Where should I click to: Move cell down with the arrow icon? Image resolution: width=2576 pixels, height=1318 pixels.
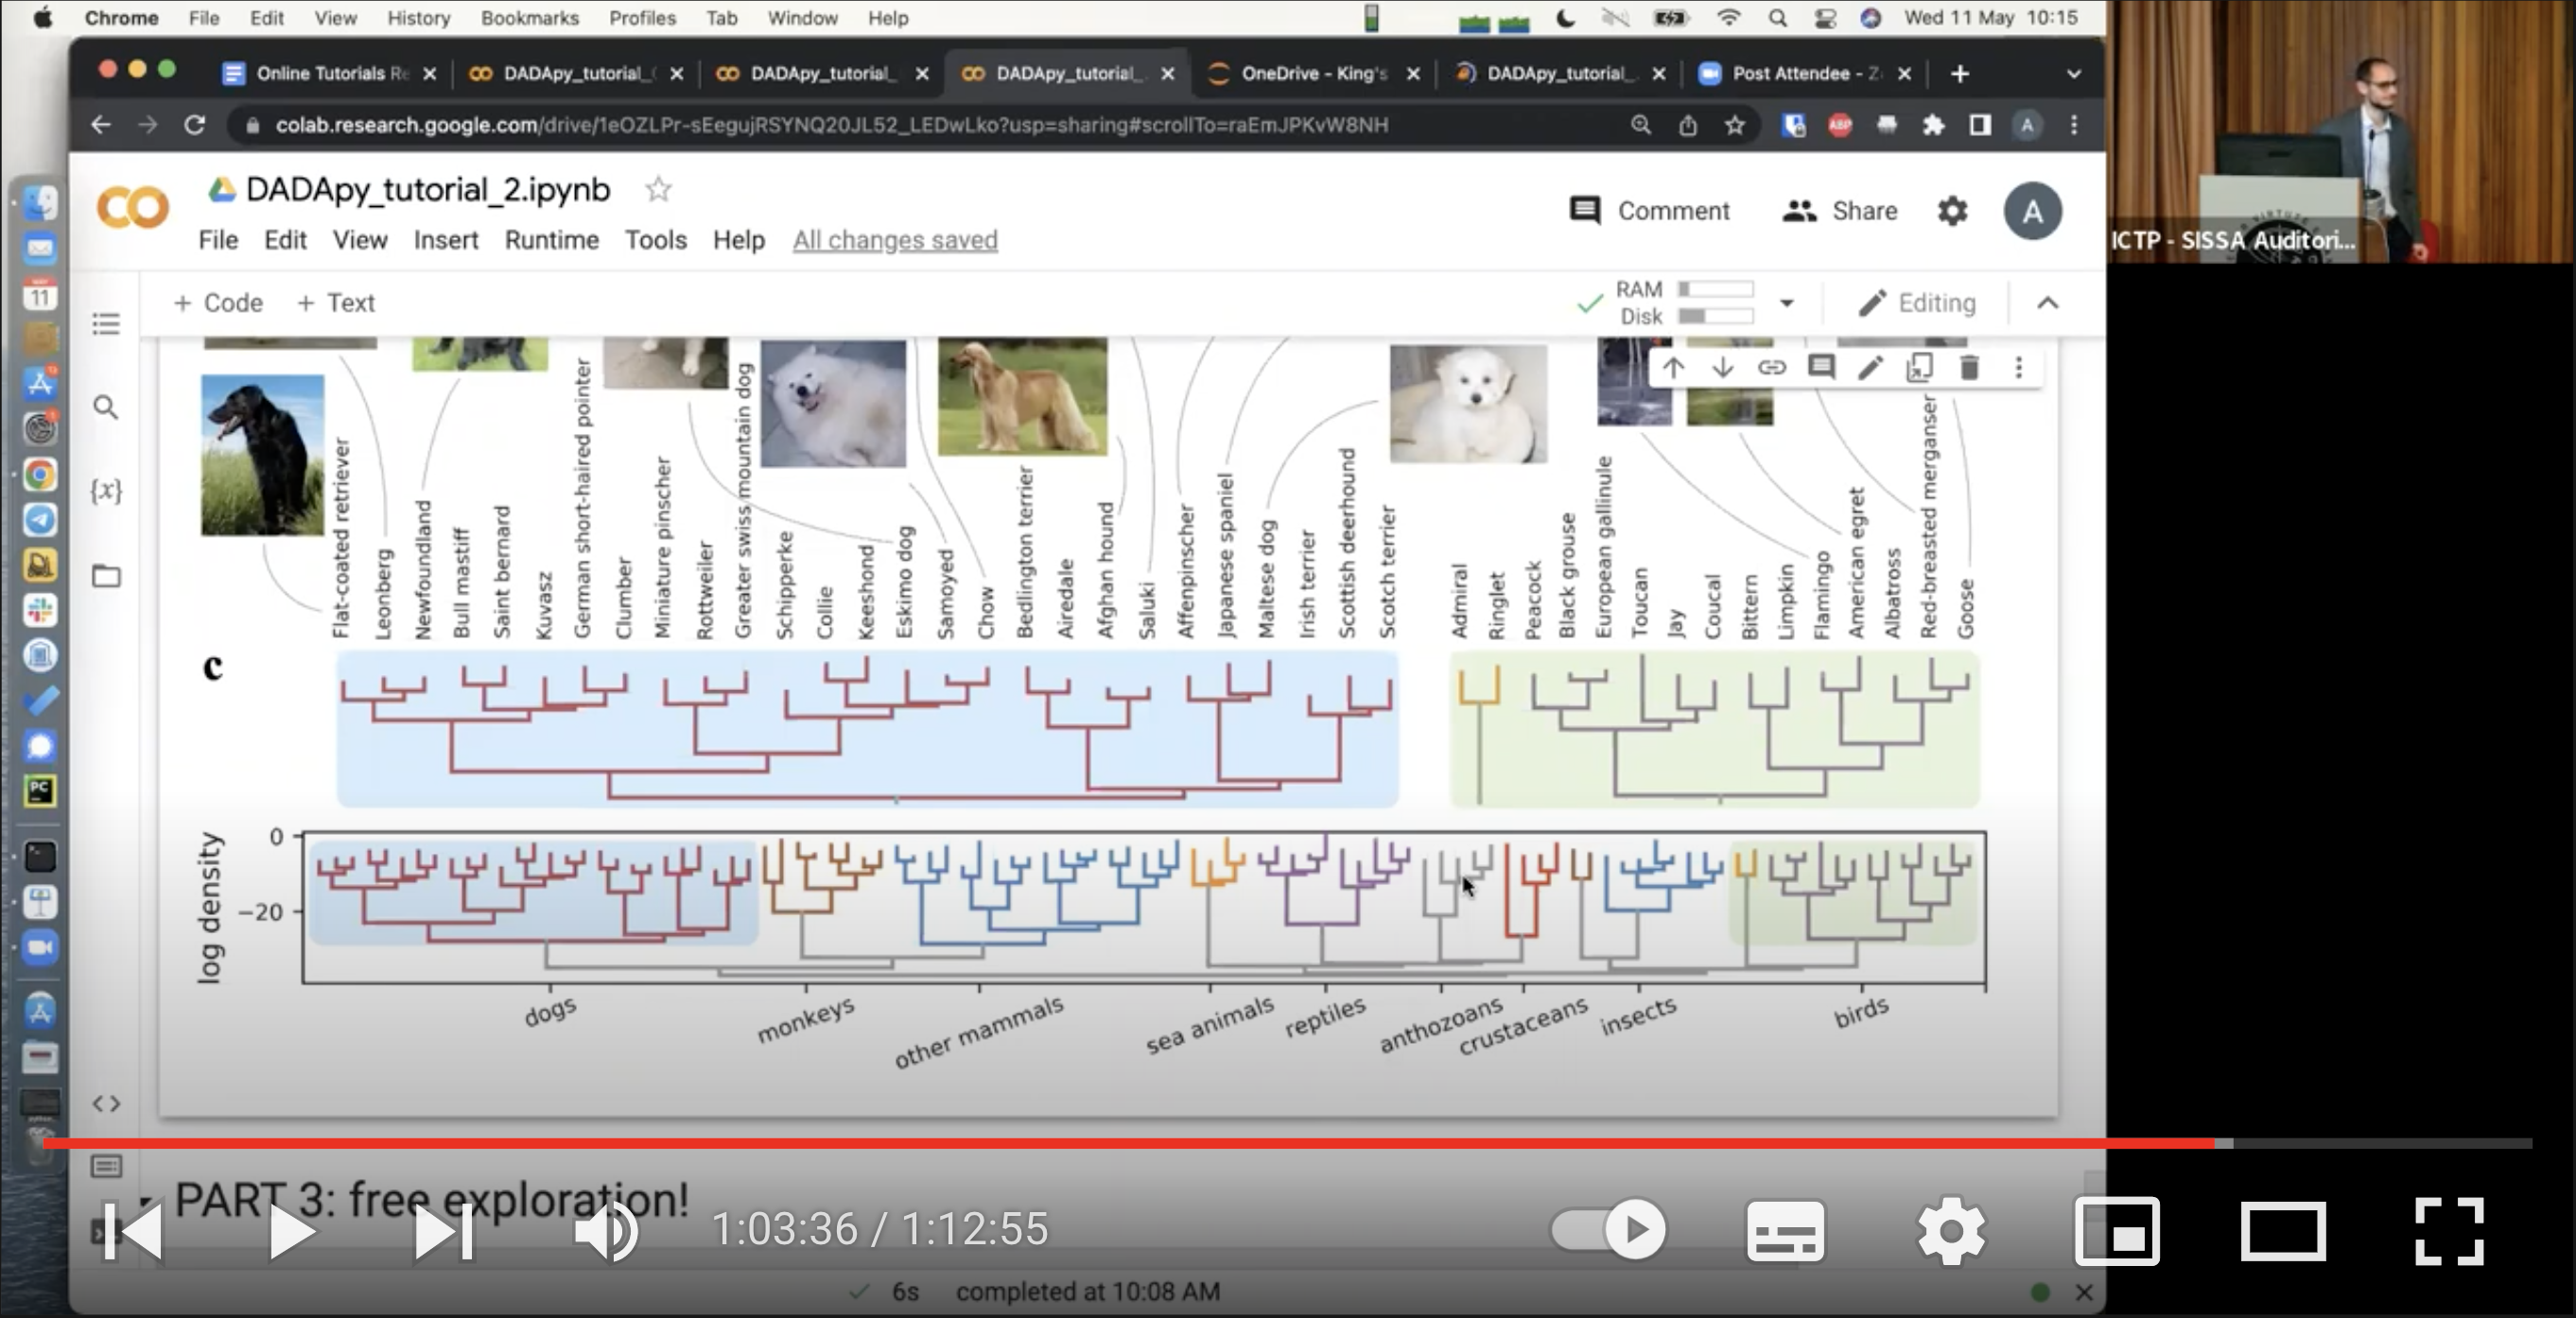coord(1722,368)
